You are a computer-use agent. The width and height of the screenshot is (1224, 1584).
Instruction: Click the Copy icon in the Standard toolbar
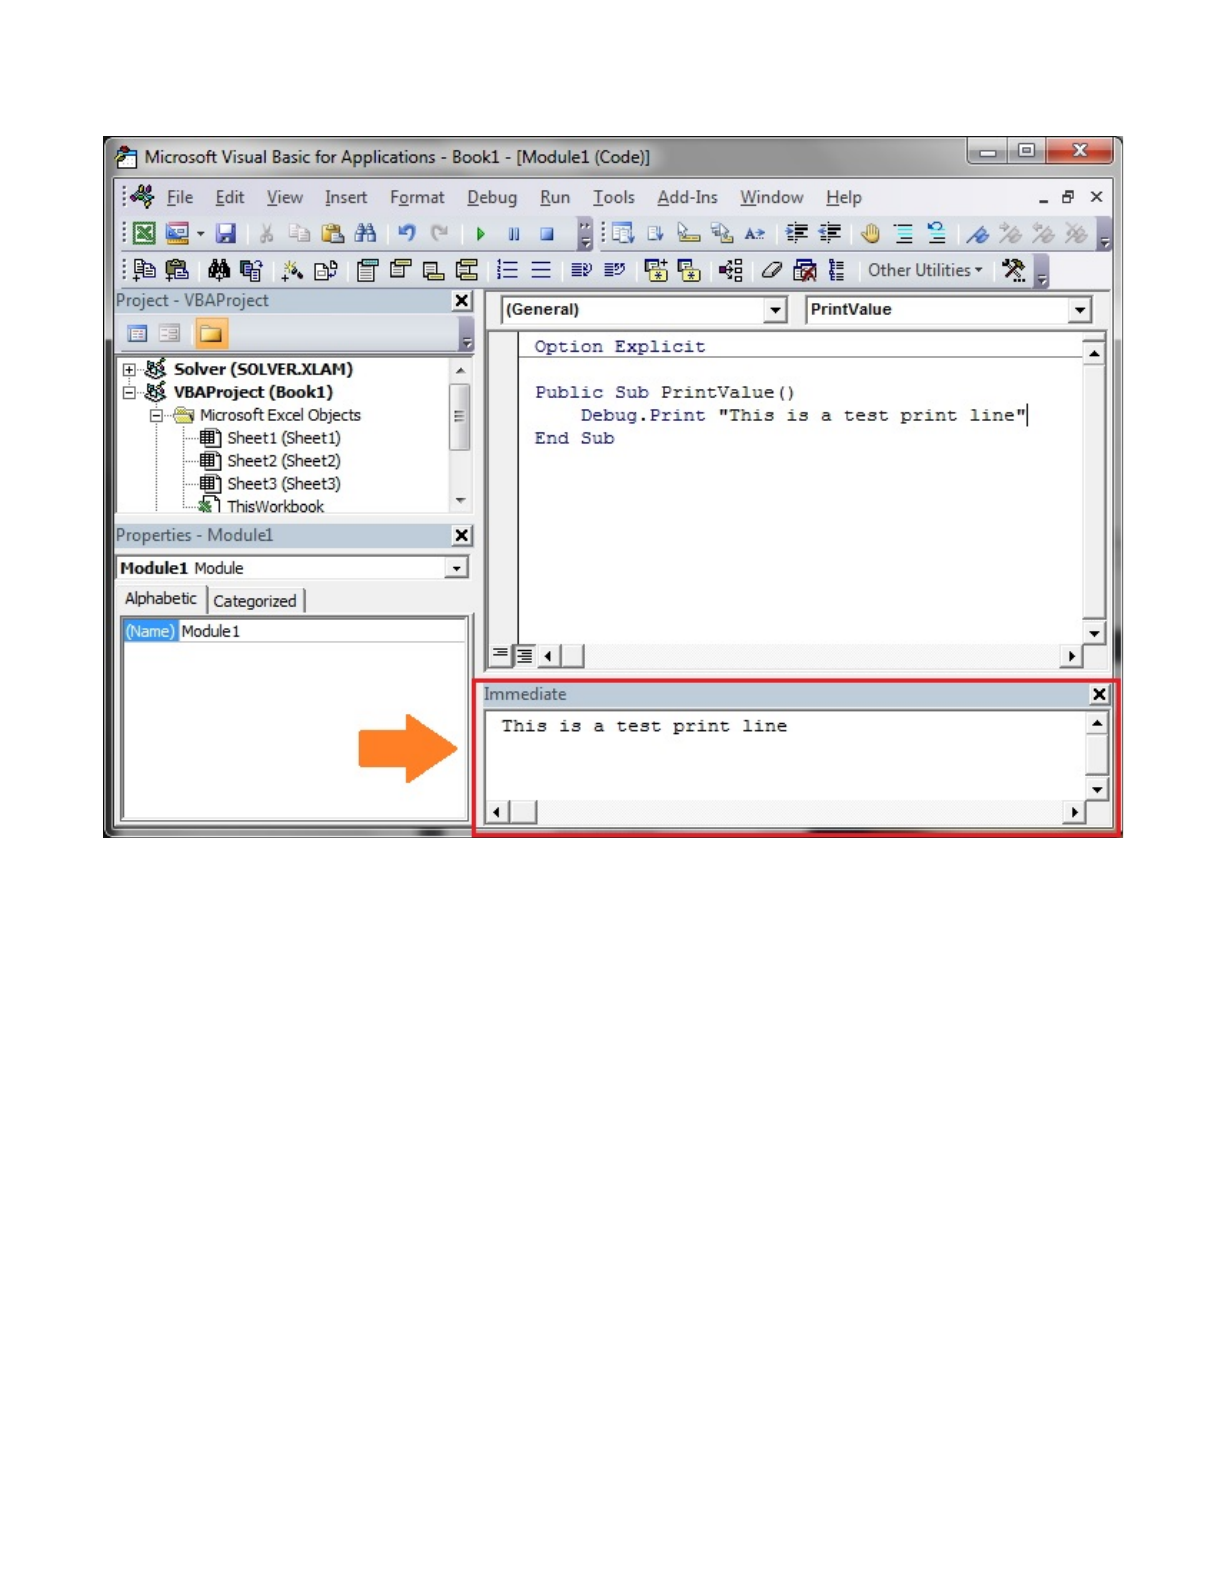(x=299, y=234)
